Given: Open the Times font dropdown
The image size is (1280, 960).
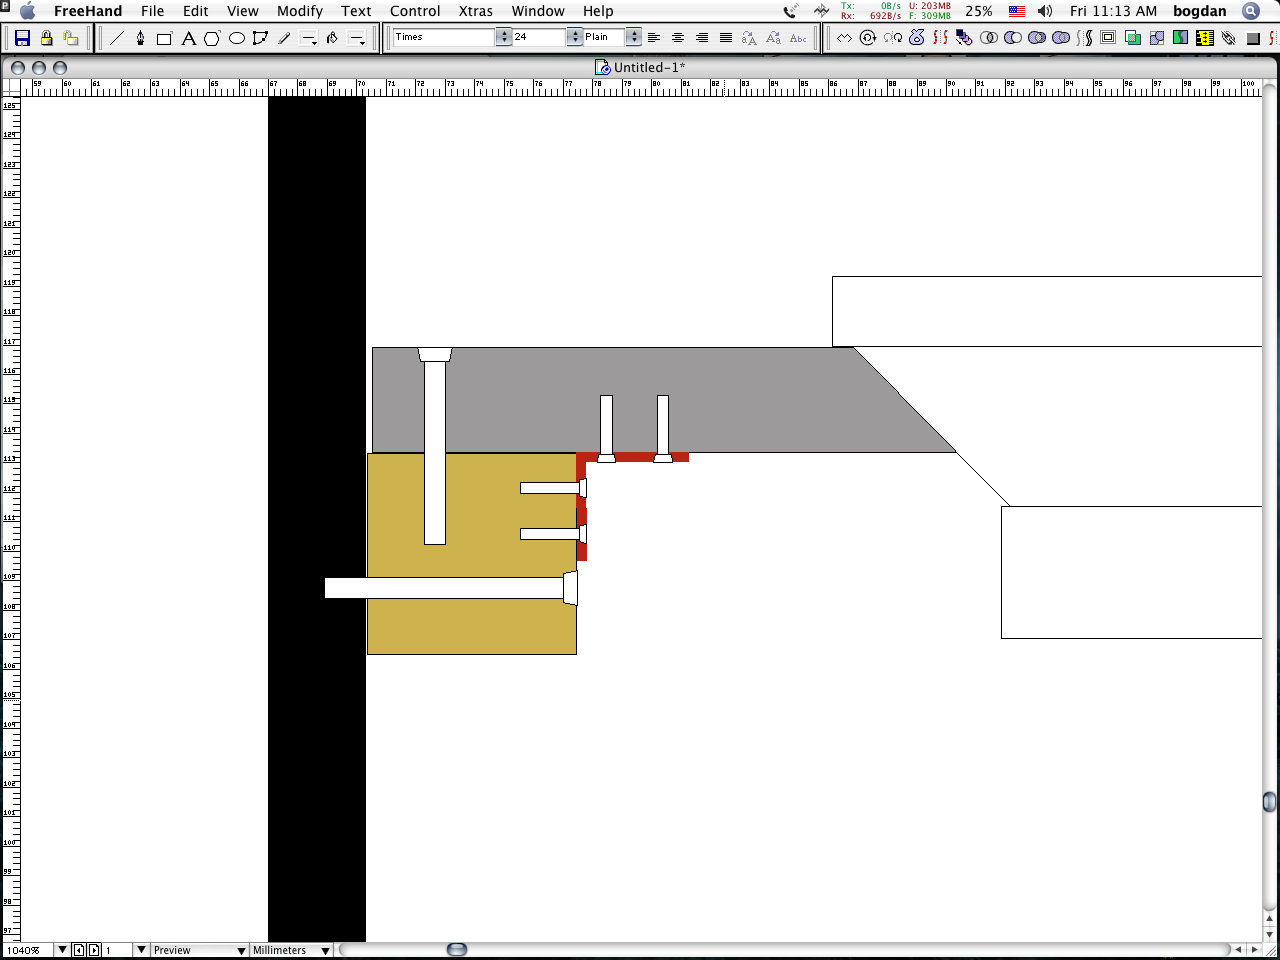Looking at the screenshot, I should click(504, 37).
